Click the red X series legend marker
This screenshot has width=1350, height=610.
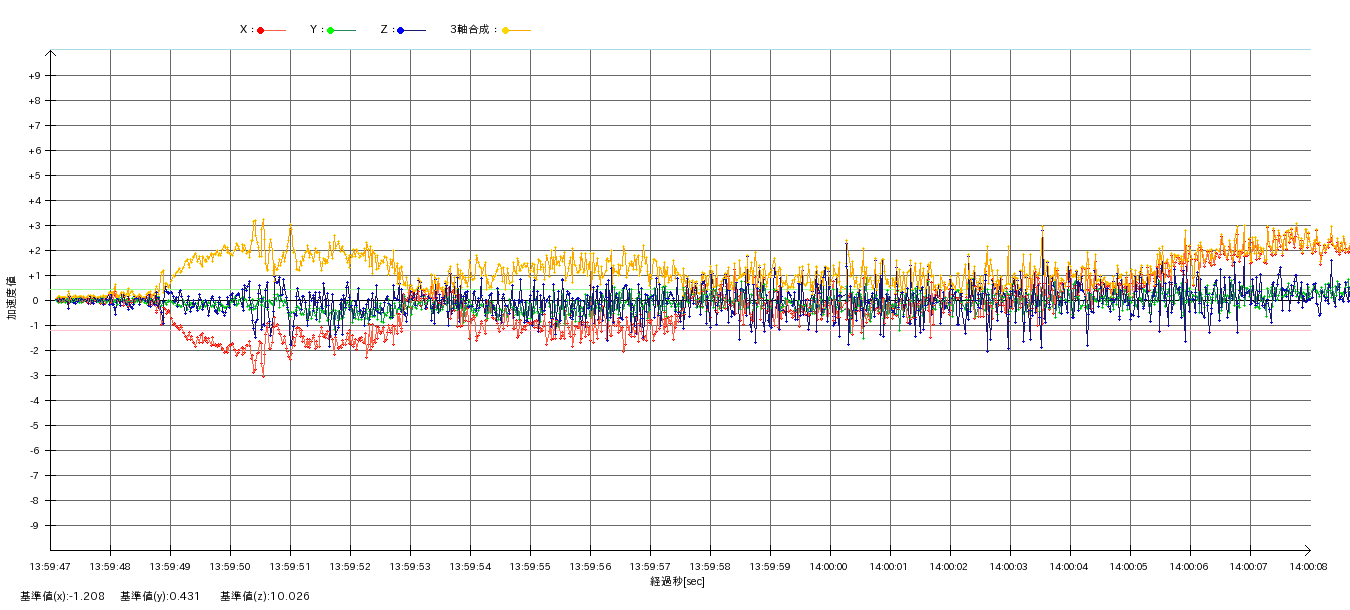[x=261, y=30]
